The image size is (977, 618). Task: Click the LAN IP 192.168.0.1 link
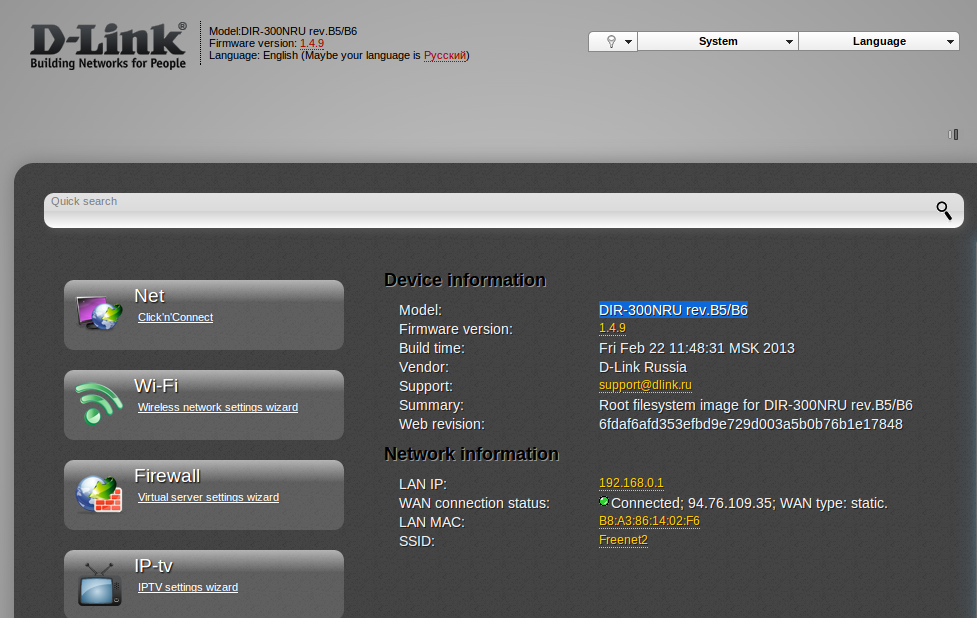coord(631,483)
